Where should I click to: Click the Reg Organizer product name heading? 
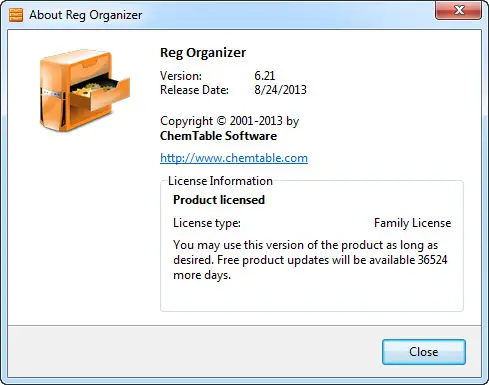[203, 53]
